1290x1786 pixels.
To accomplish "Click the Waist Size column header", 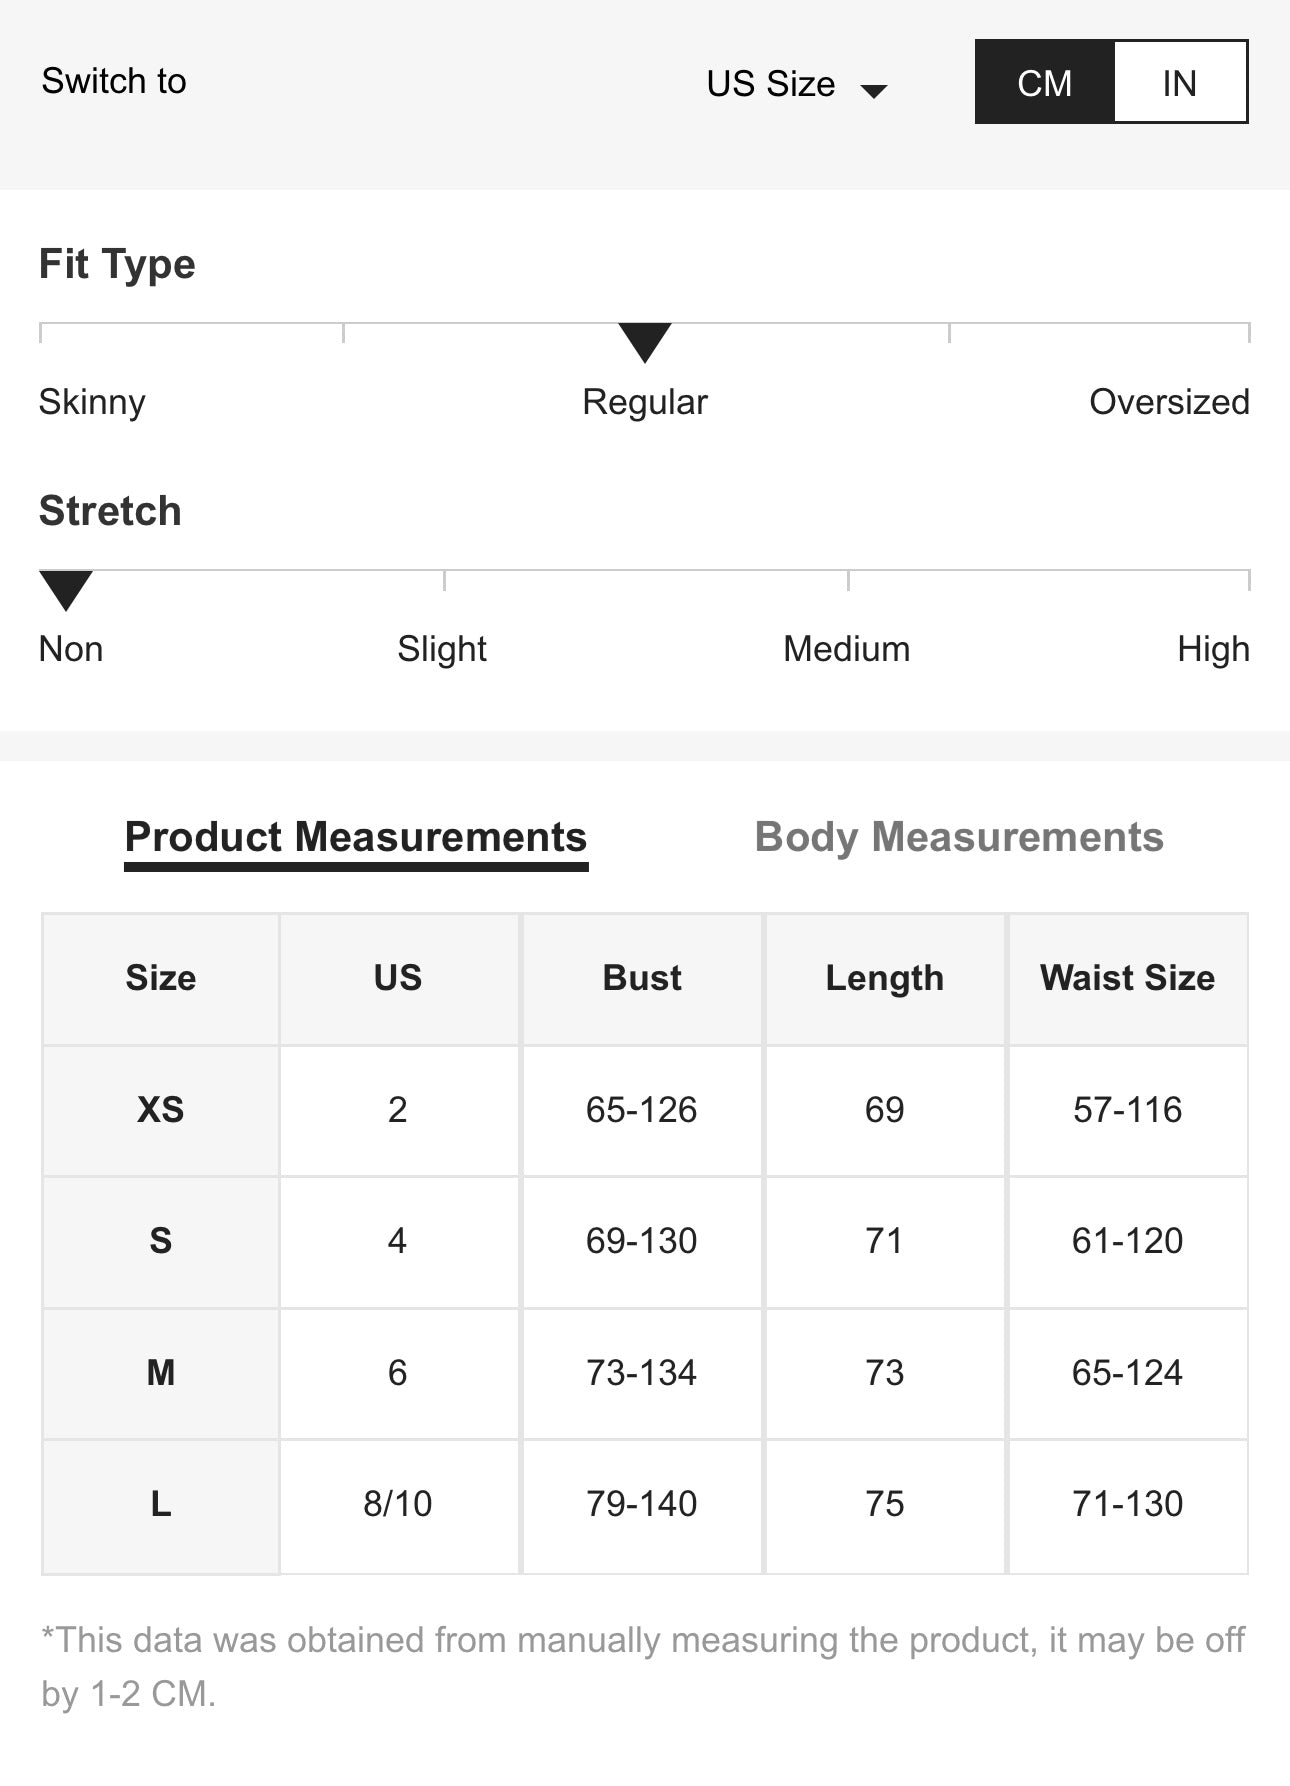I will click(1127, 978).
